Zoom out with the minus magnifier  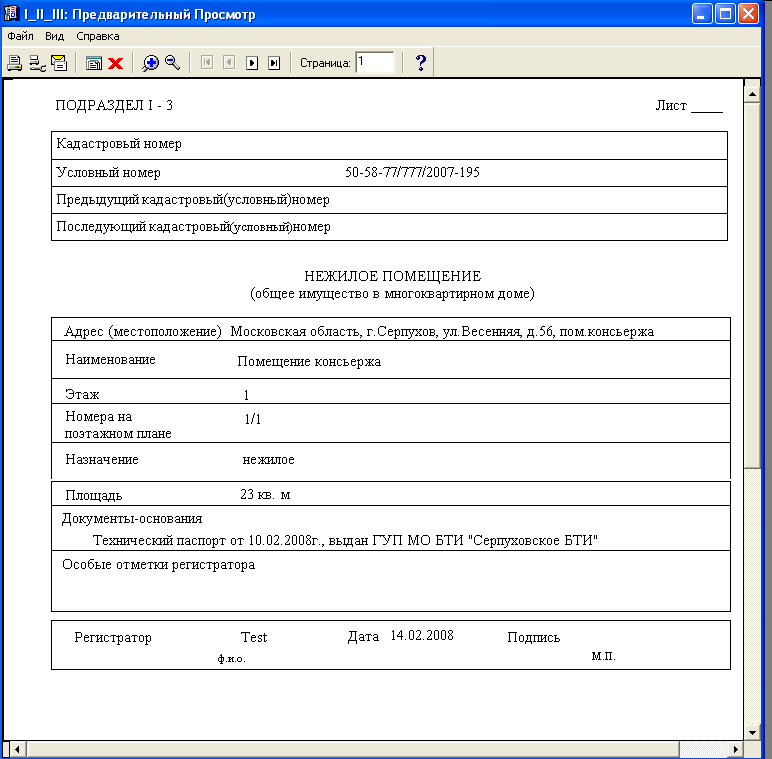[x=172, y=62]
